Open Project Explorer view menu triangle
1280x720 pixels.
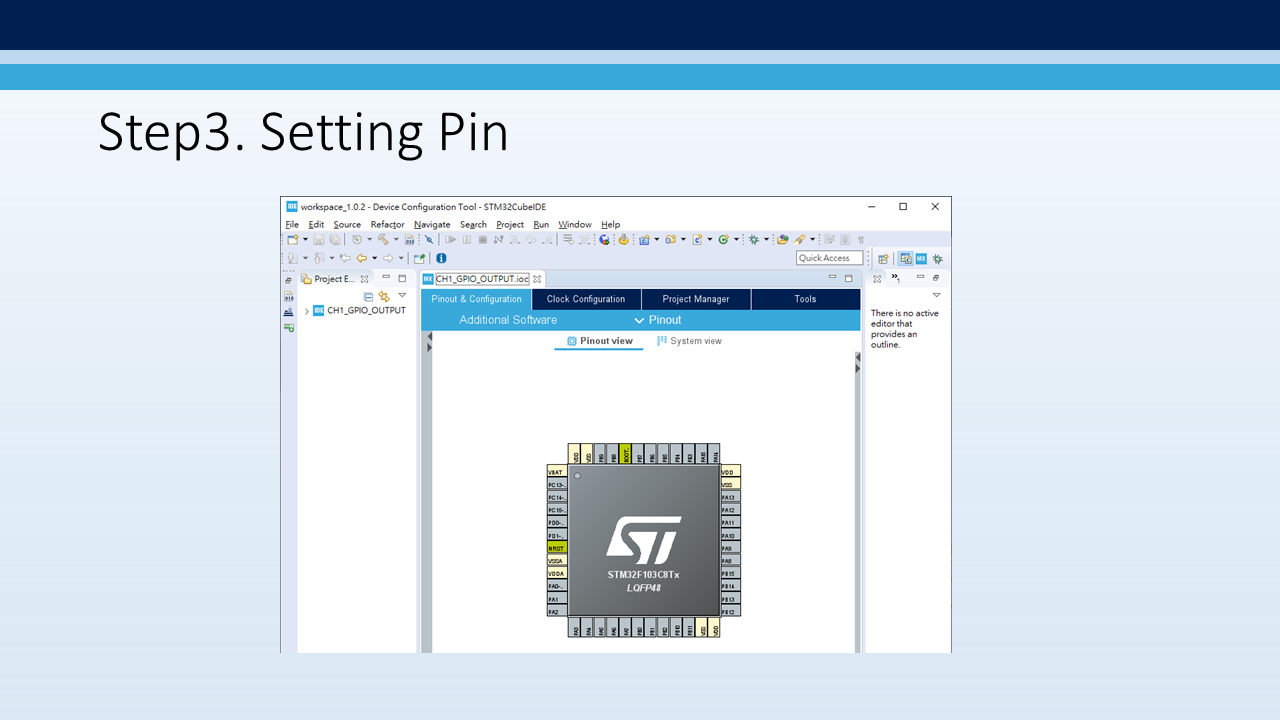point(402,295)
